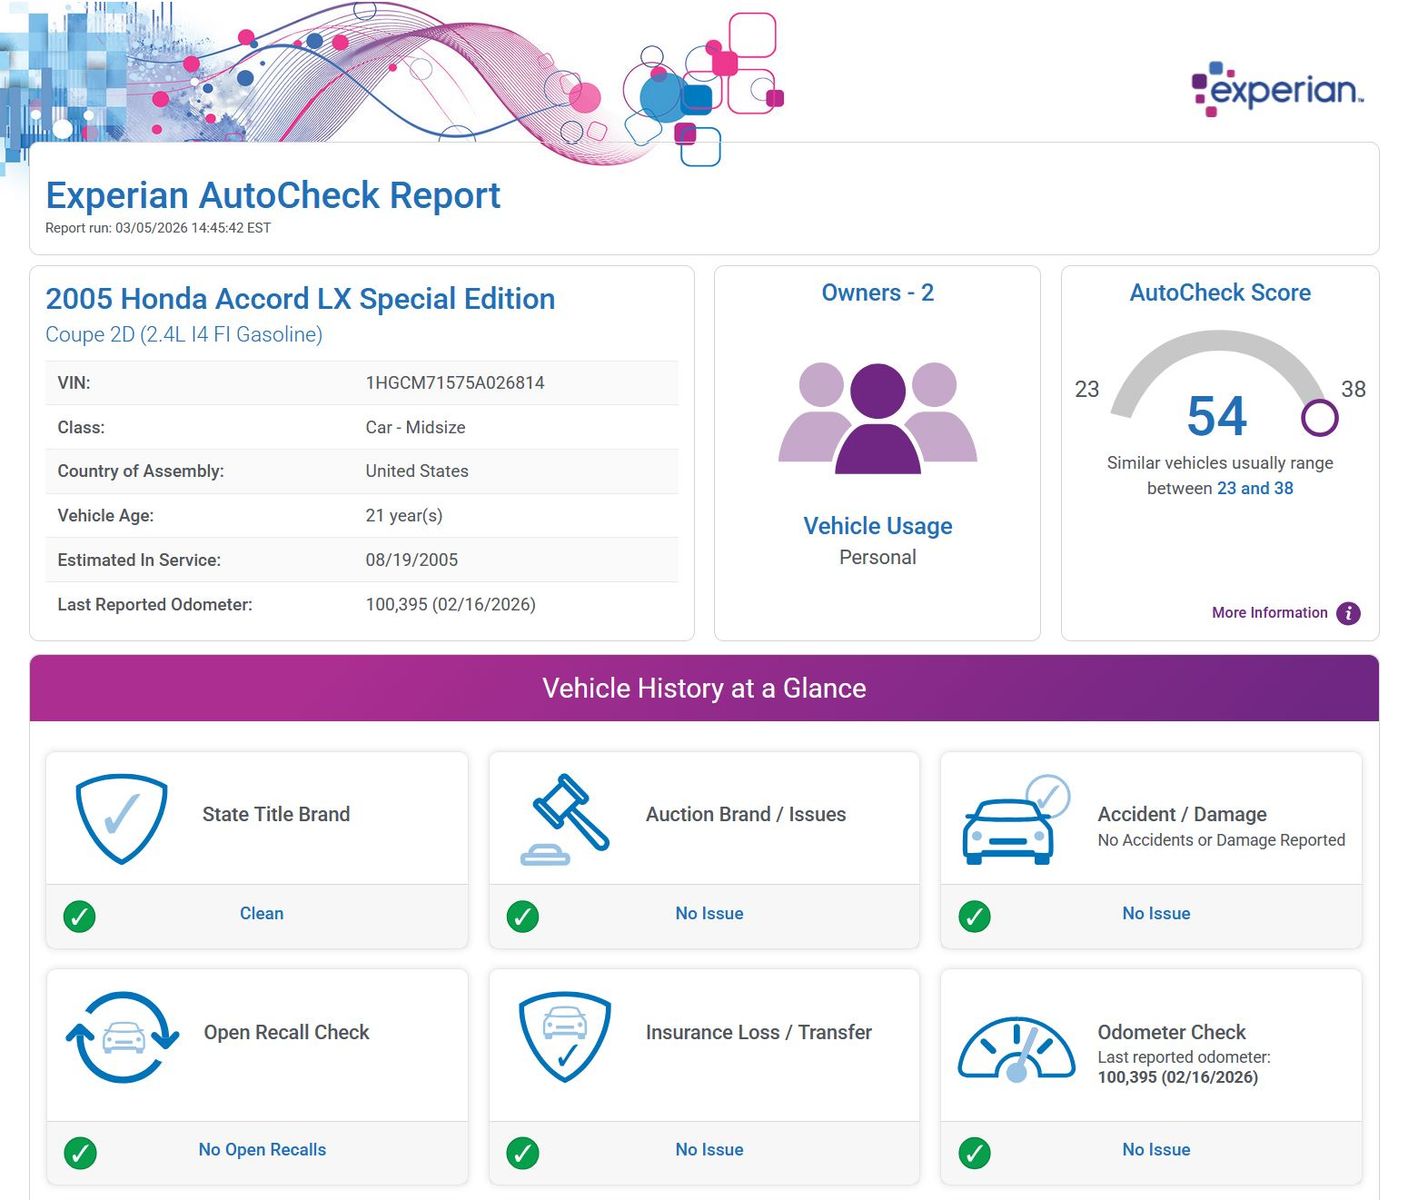1408x1200 pixels.
Task: Click the purple More Information info icon
Action: [1348, 613]
